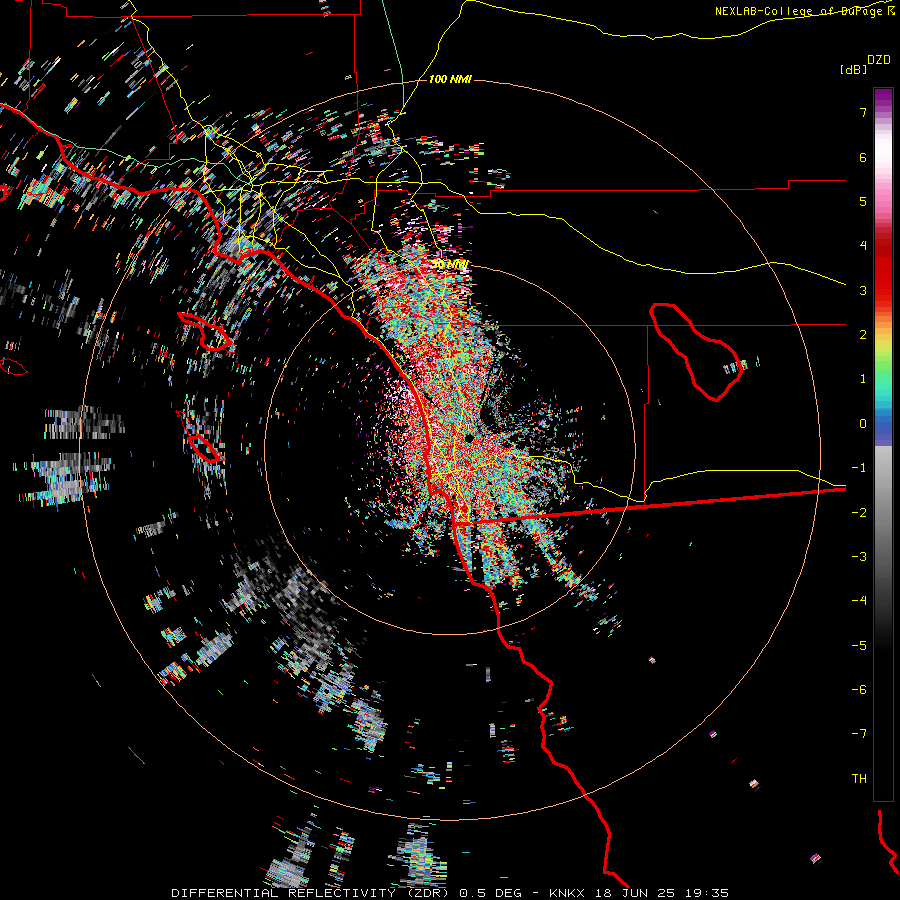Select the -5 value on the color scale

click(x=859, y=646)
